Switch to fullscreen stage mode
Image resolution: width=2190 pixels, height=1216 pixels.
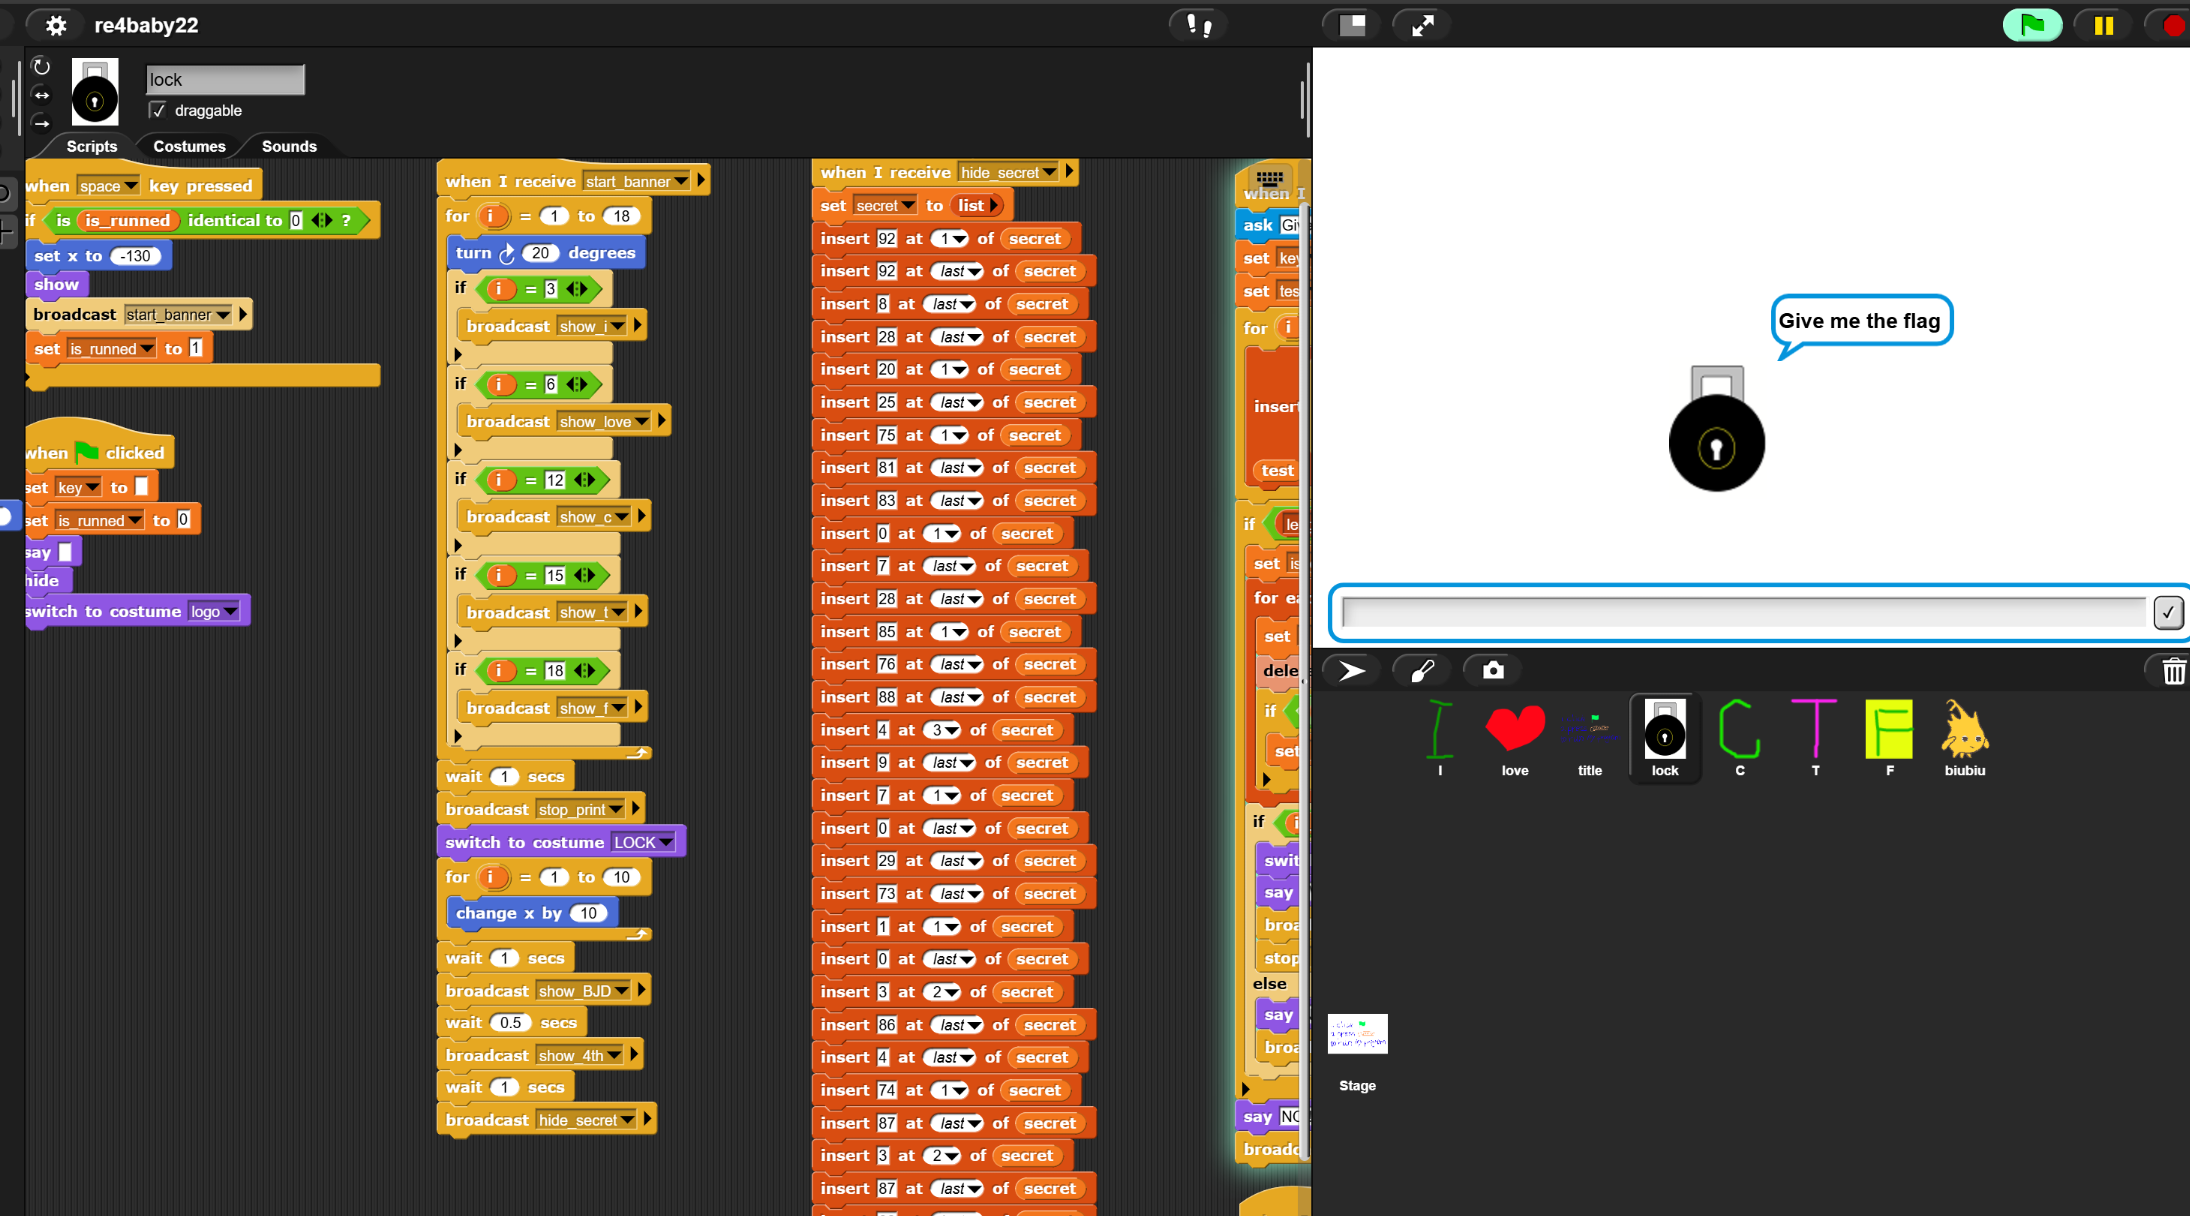1423,25
